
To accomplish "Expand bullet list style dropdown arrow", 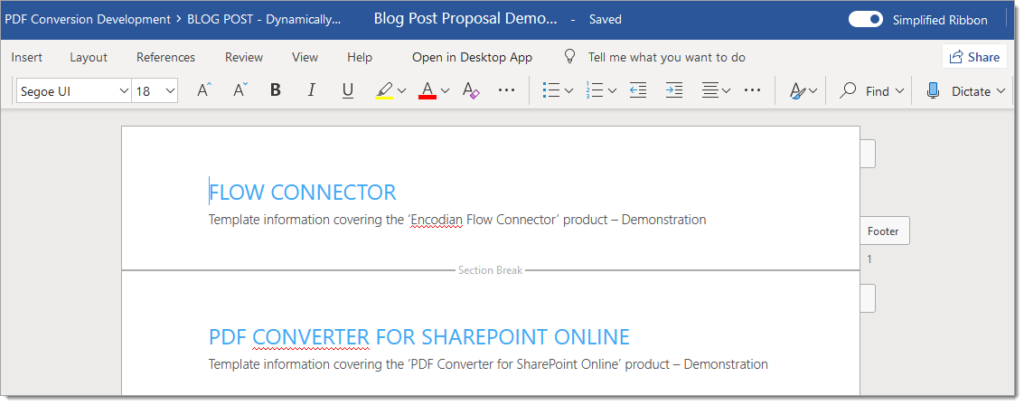I will tap(569, 91).
